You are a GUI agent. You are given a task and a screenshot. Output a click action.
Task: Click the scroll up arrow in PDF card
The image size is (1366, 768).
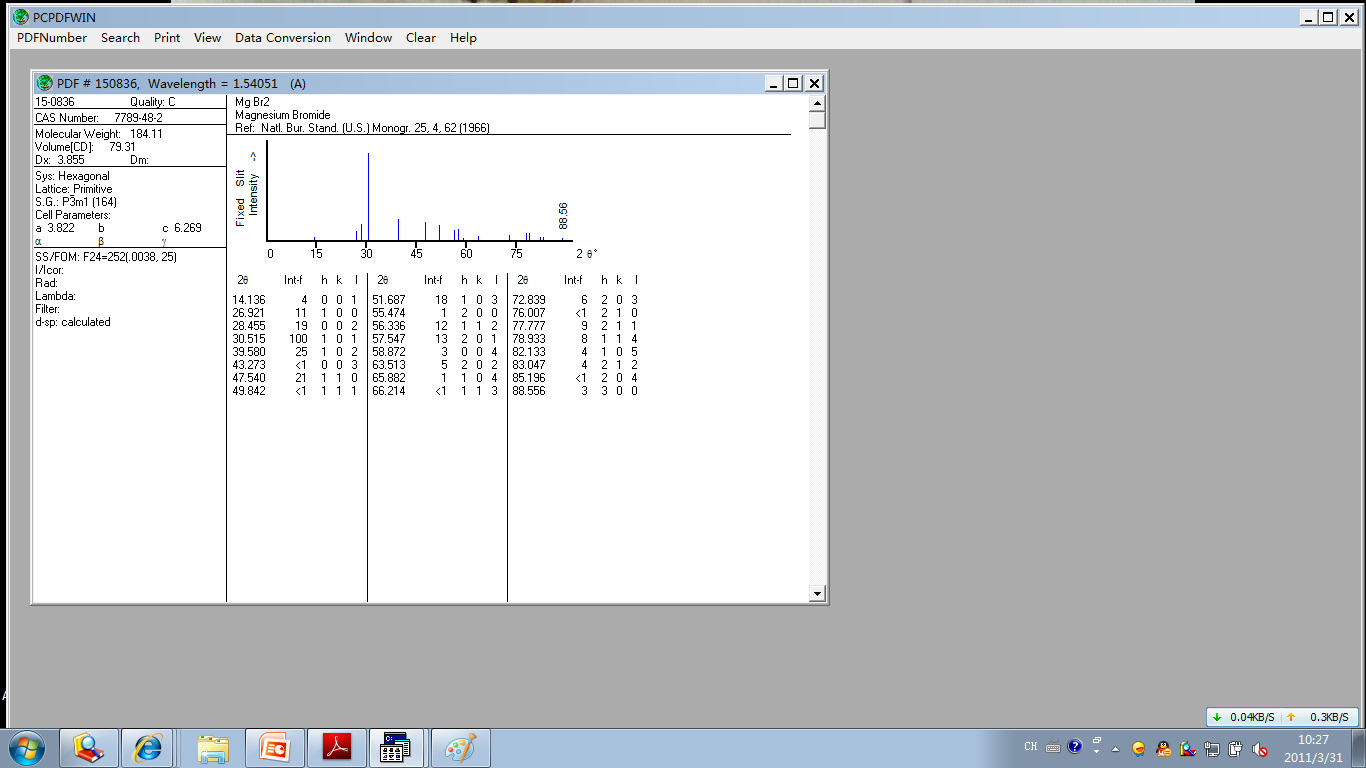point(817,103)
